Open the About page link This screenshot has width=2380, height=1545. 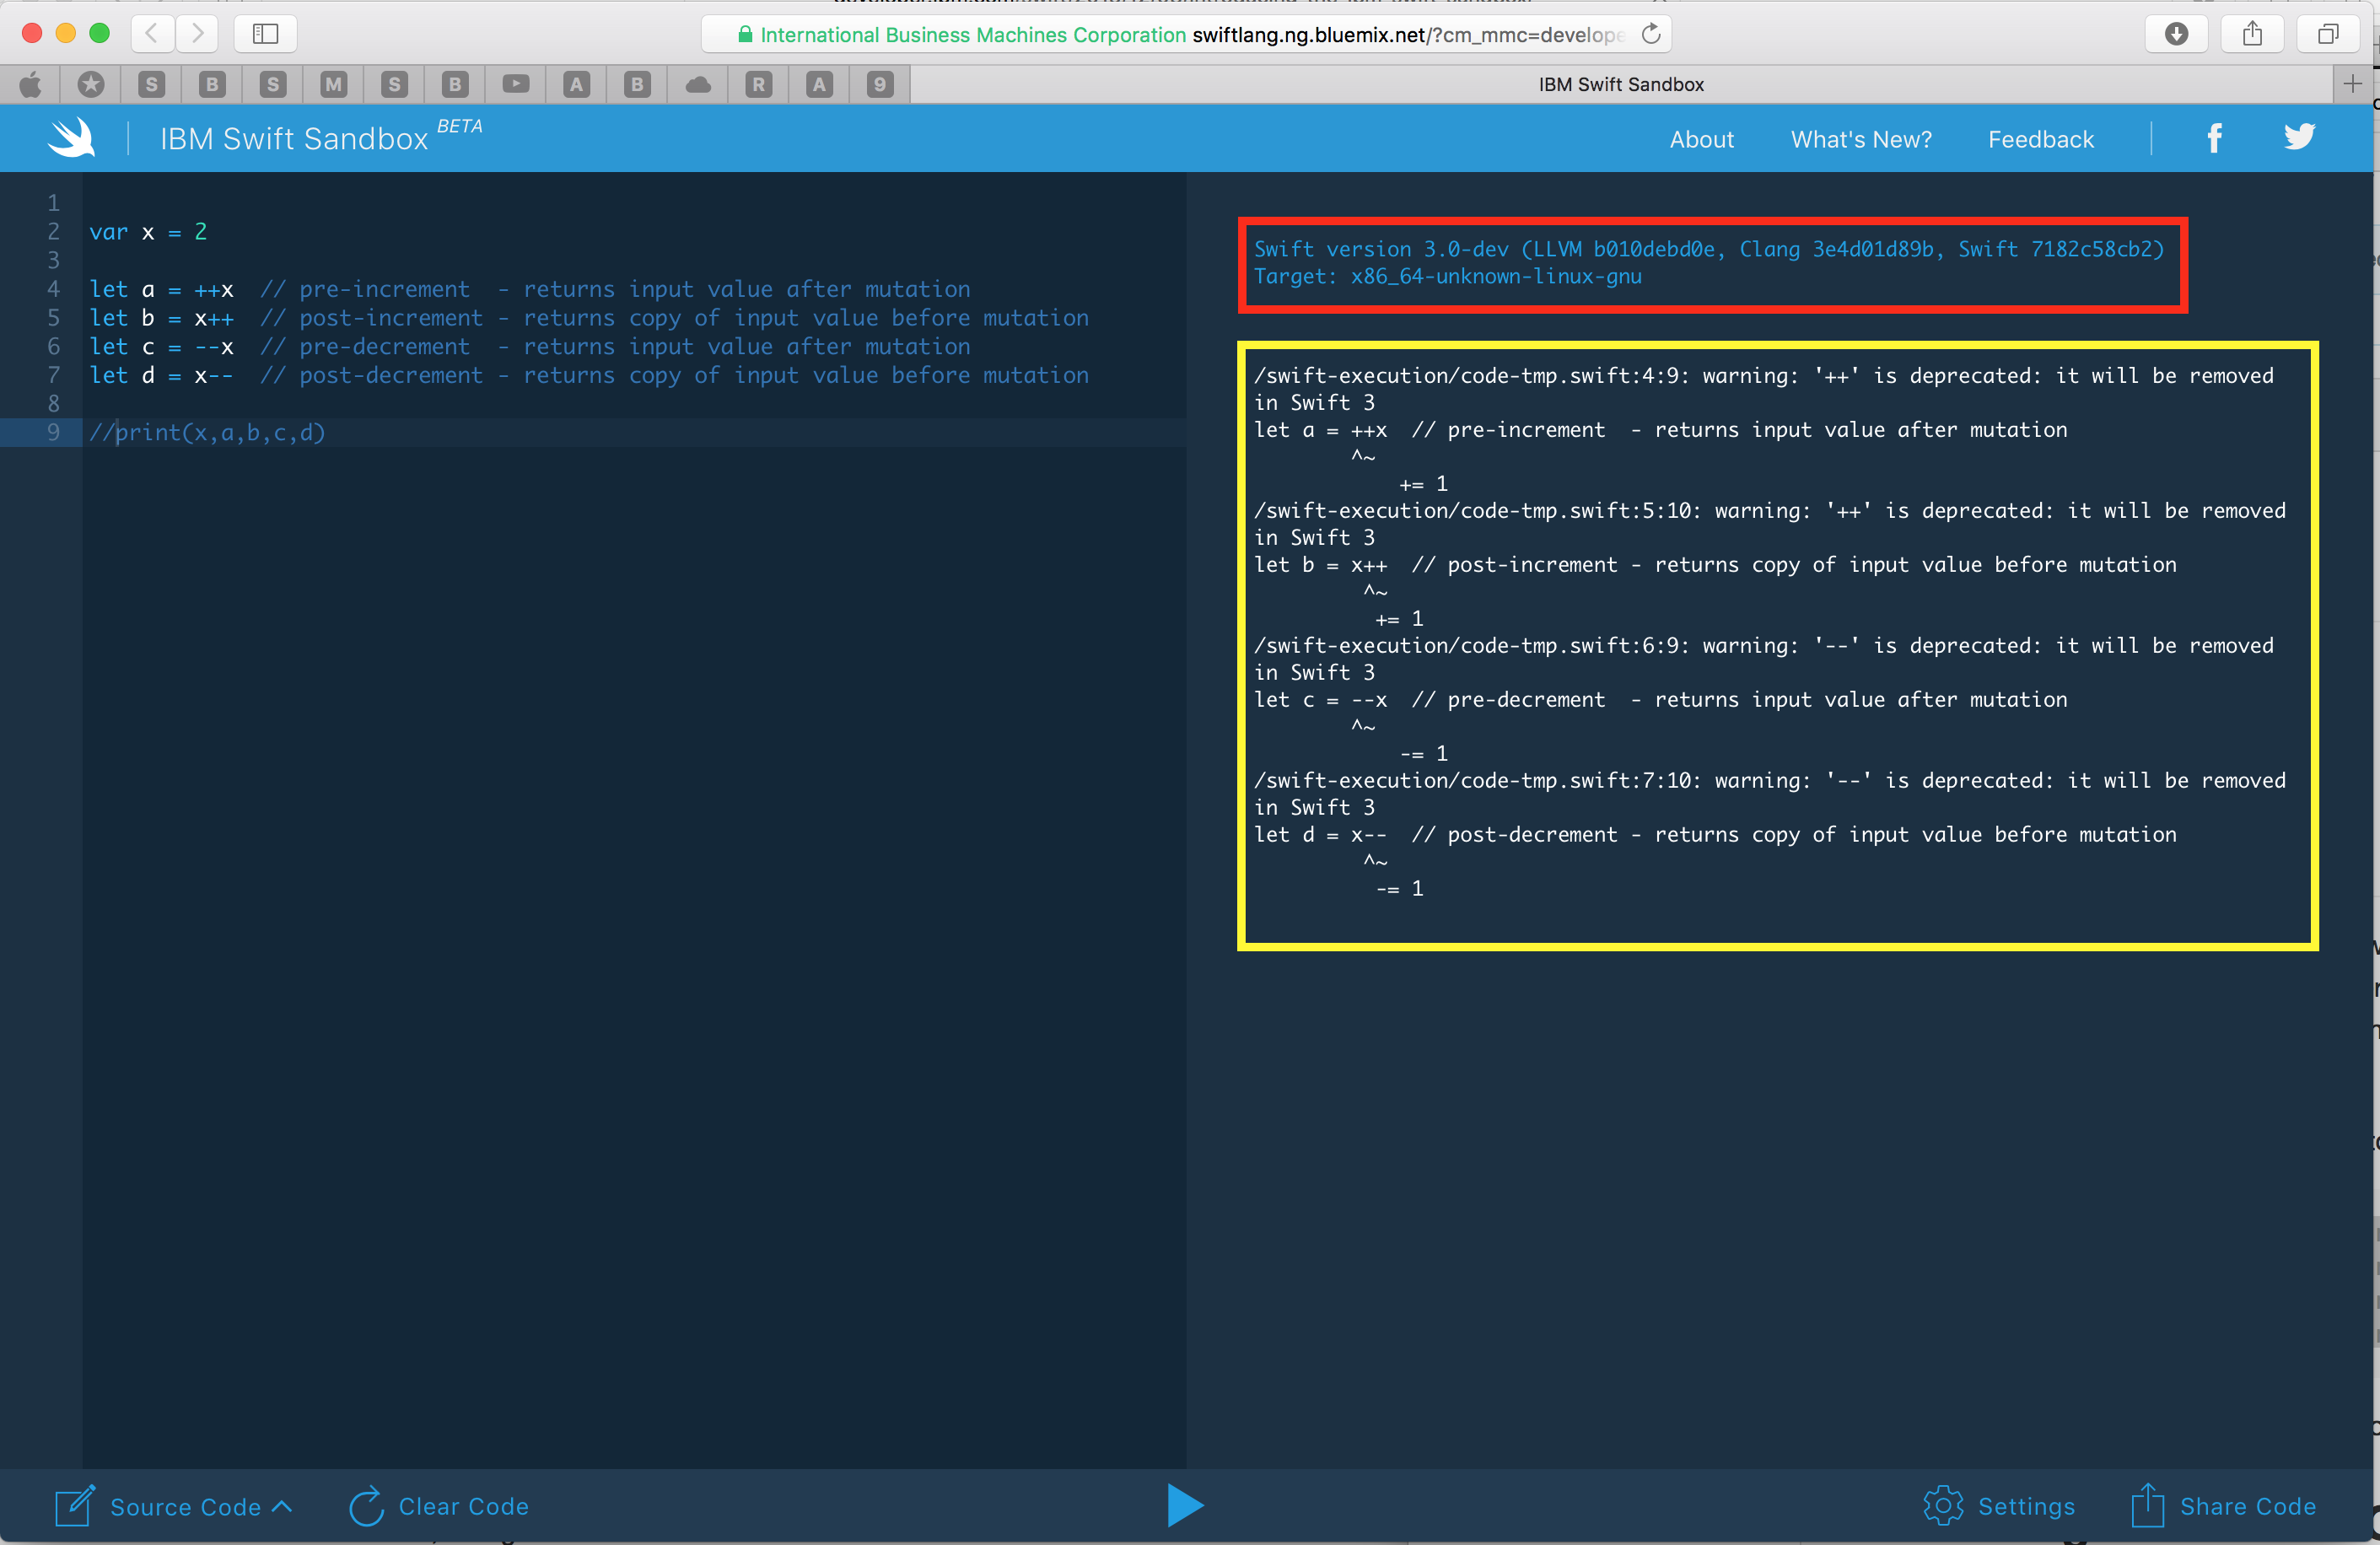coord(1701,139)
